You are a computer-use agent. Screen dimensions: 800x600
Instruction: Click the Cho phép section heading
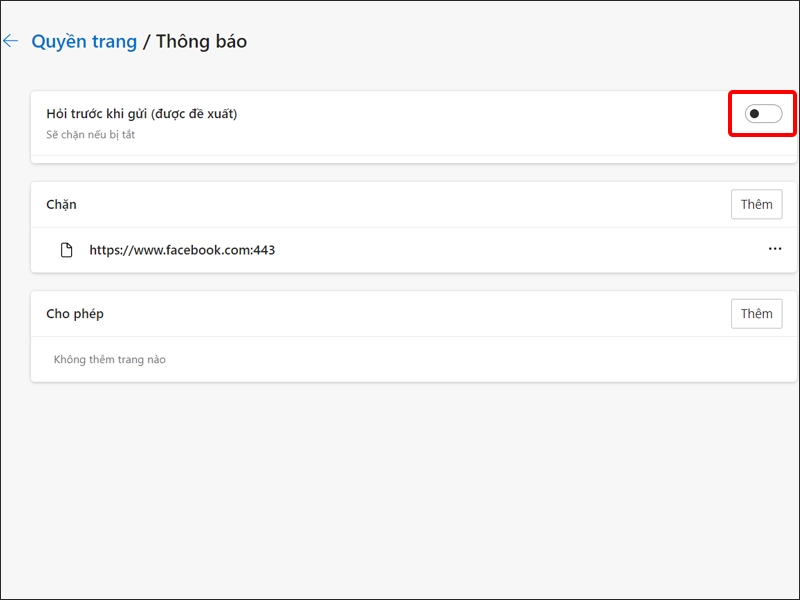pyautogui.click(x=75, y=314)
